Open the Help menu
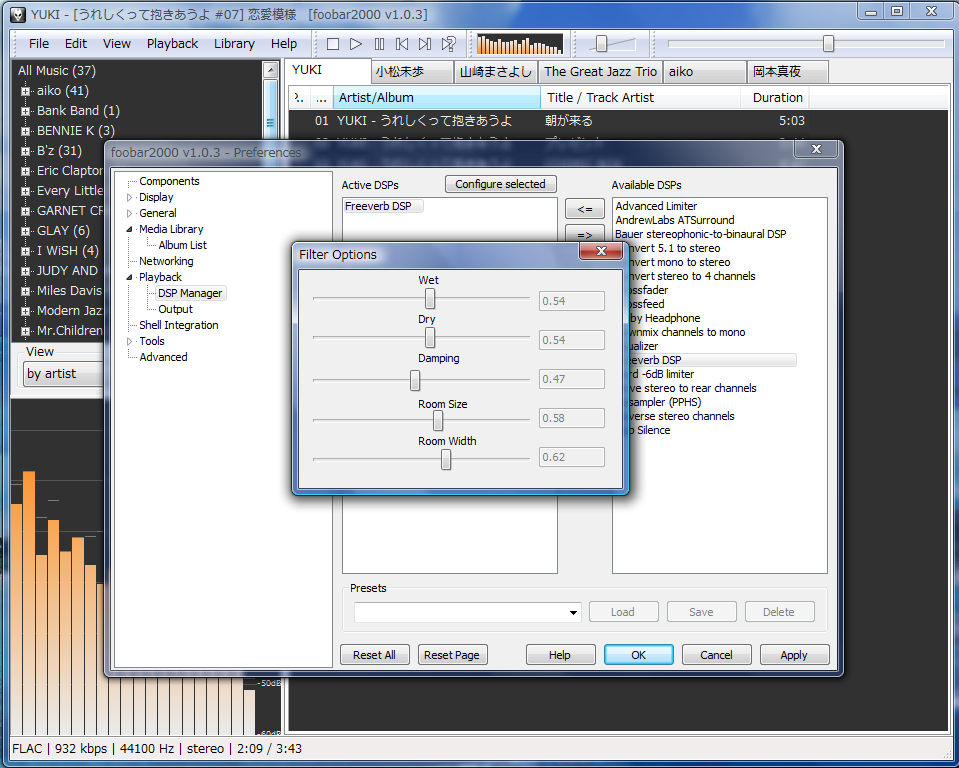This screenshot has height=768, width=959. pyautogui.click(x=284, y=44)
